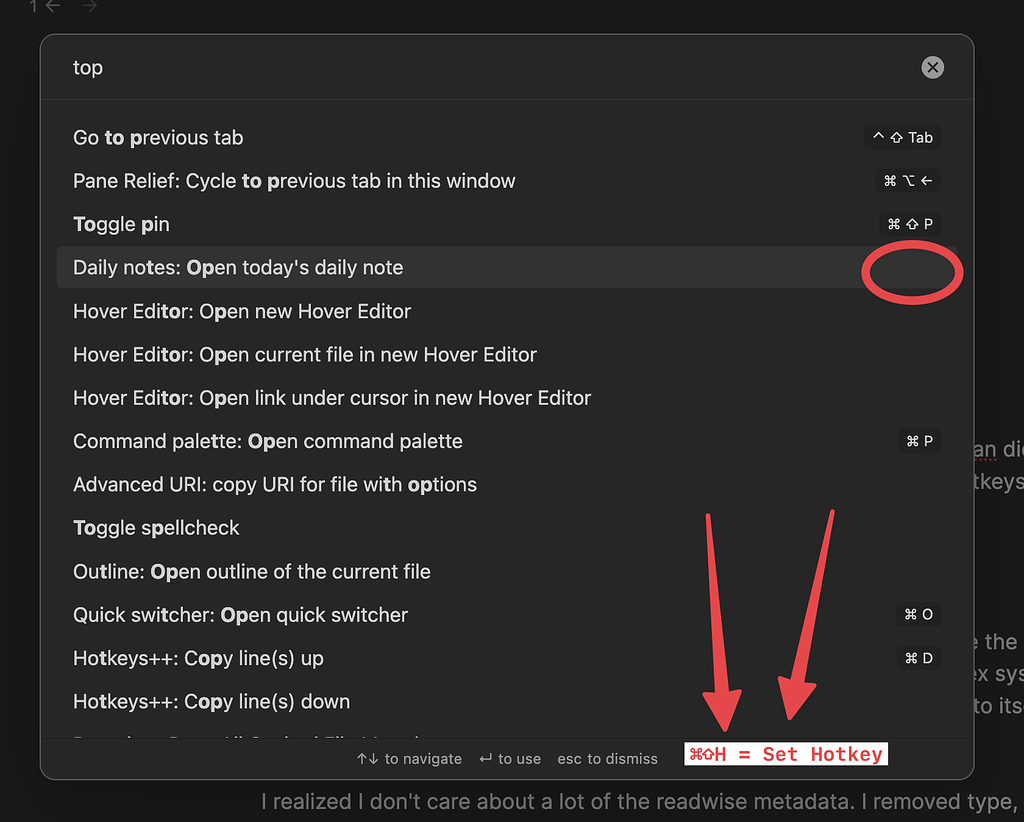Clear the search field using the X icon
This screenshot has height=822, width=1024.
(x=932, y=67)
